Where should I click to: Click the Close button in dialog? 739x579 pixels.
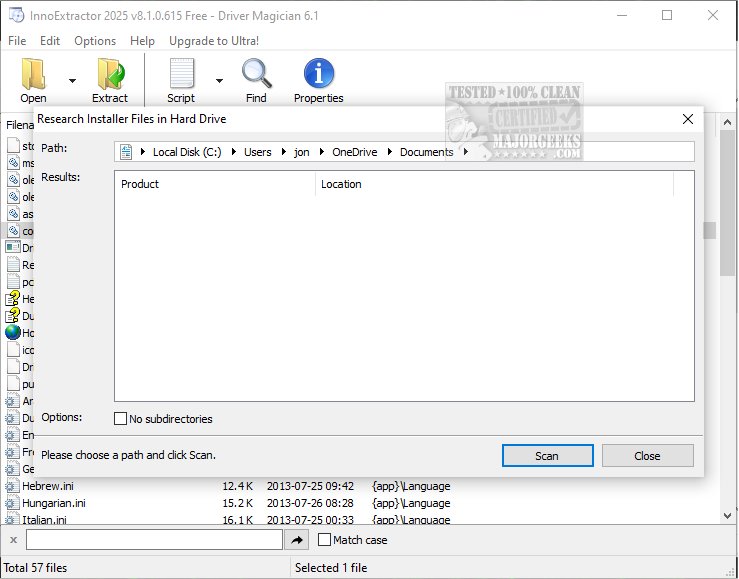click(647, 456)
